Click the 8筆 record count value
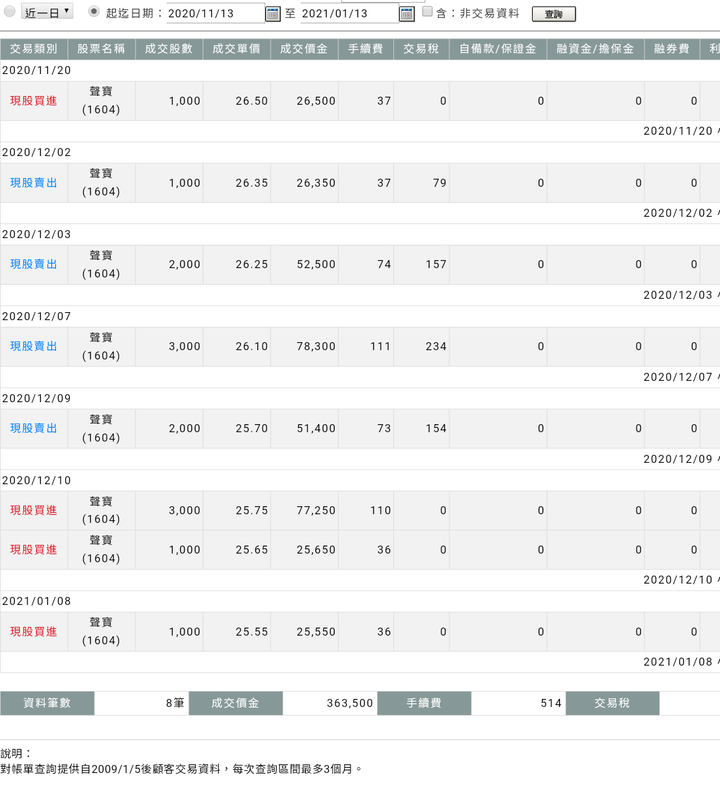This screenshot has height=801, width=720. (x=175, y=703)
